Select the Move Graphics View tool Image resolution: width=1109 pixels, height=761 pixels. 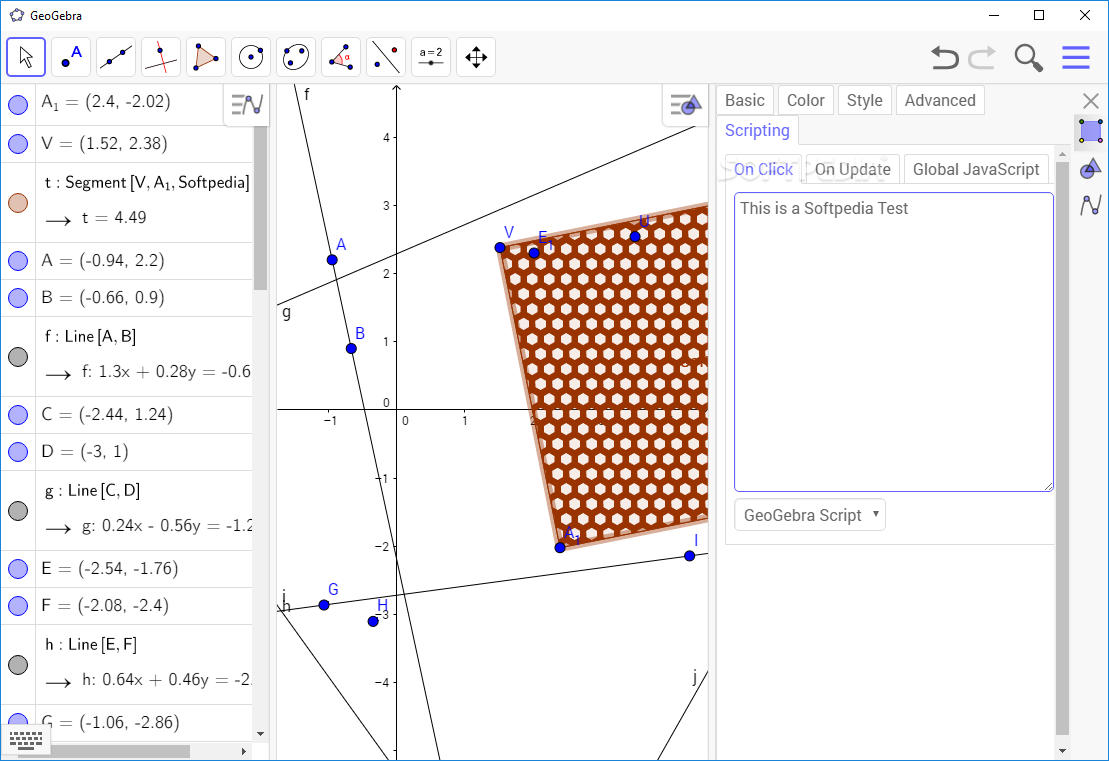(476, 57)
